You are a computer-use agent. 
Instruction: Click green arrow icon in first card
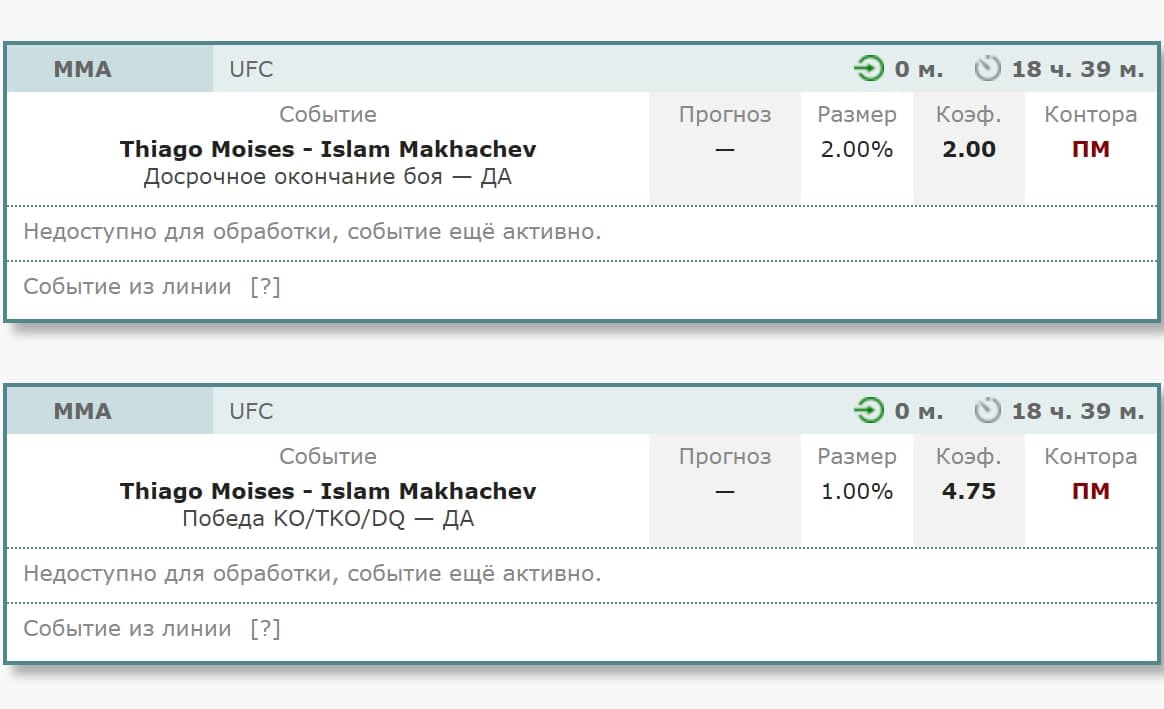(869, 69)
